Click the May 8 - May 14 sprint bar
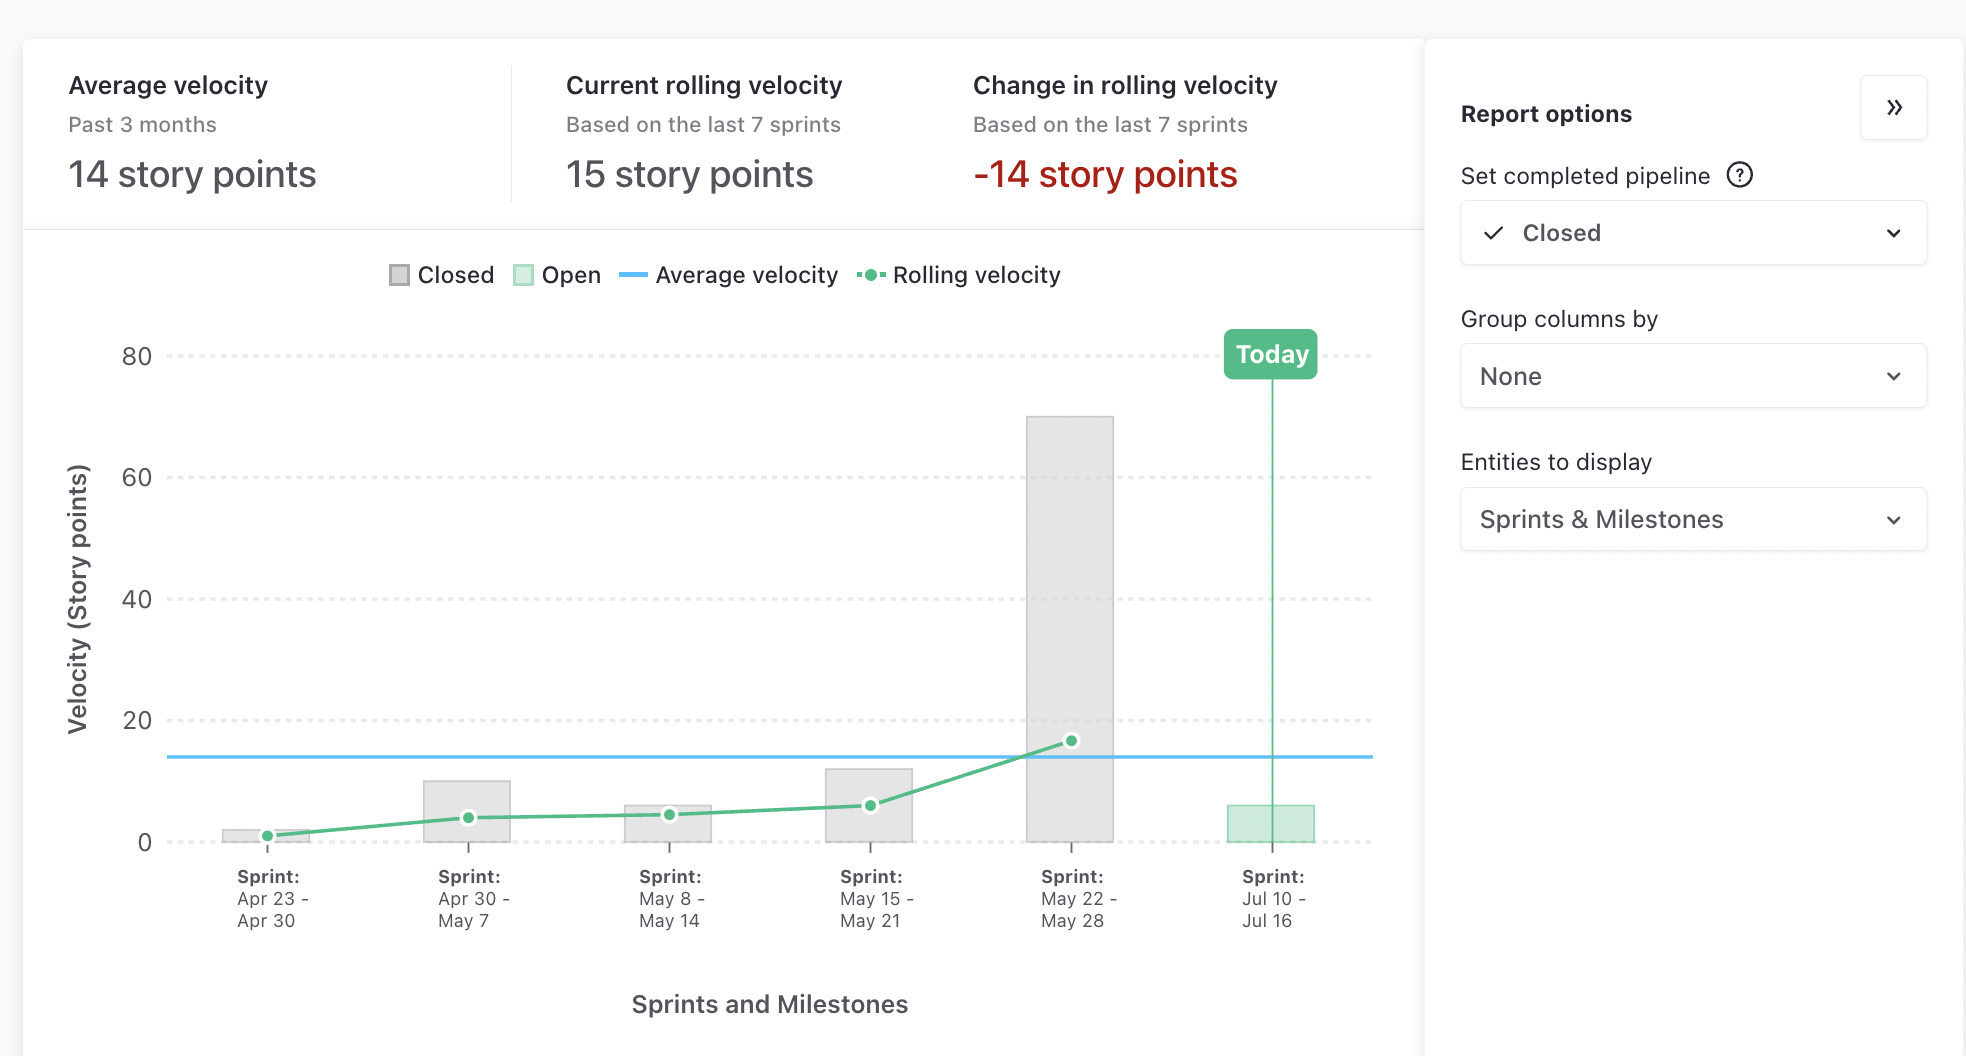This screenshot has height=1056, width=1966. [668, 824]
